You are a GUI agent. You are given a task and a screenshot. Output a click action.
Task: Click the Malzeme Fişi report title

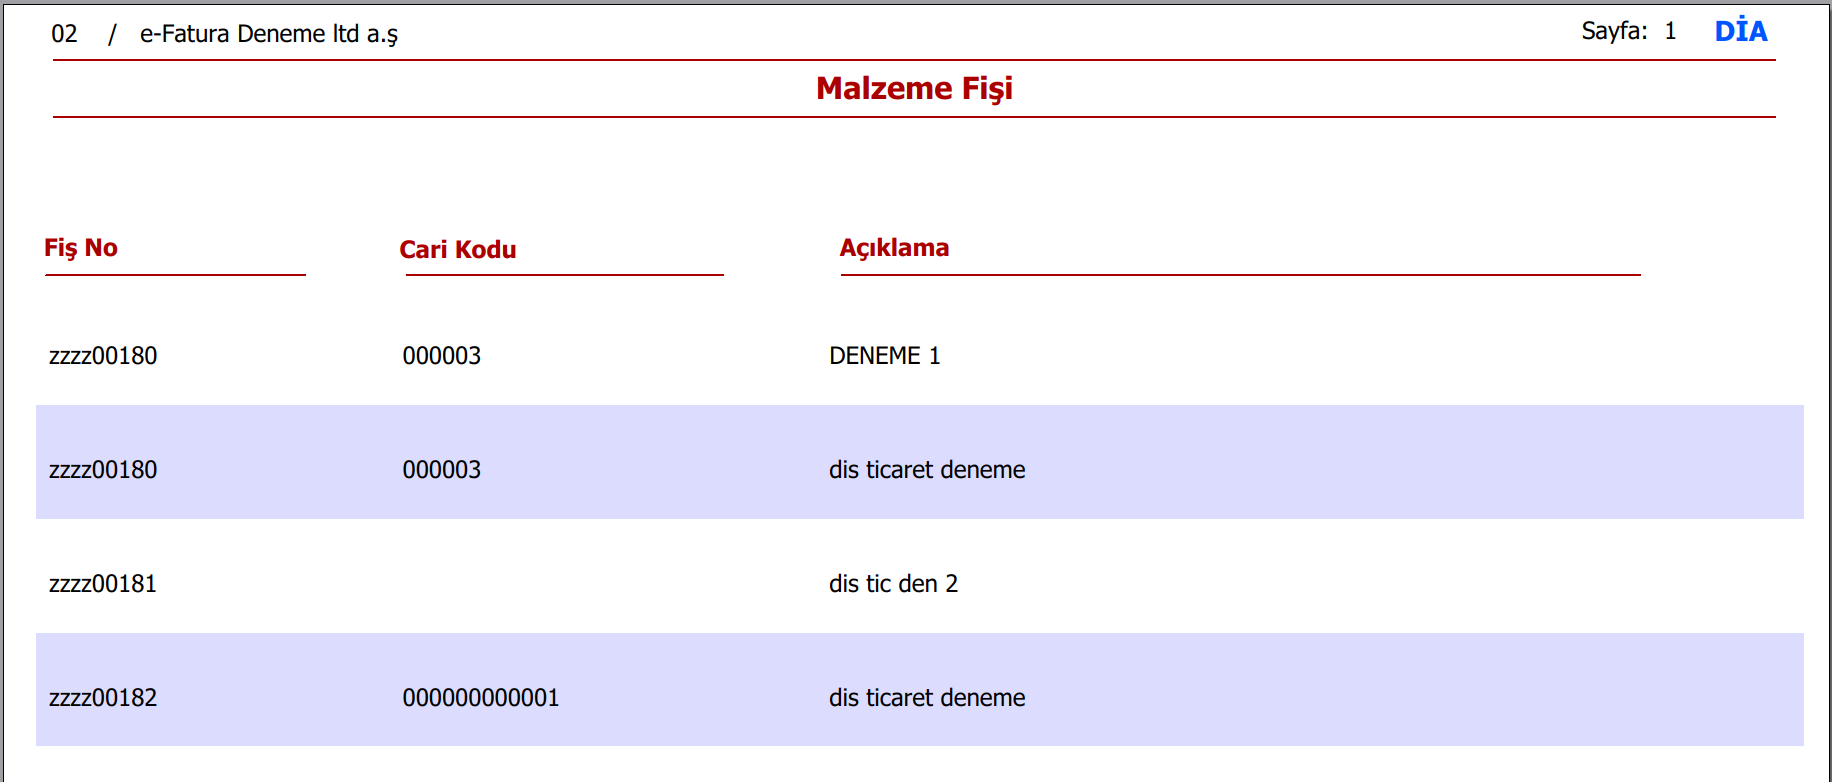914,88
